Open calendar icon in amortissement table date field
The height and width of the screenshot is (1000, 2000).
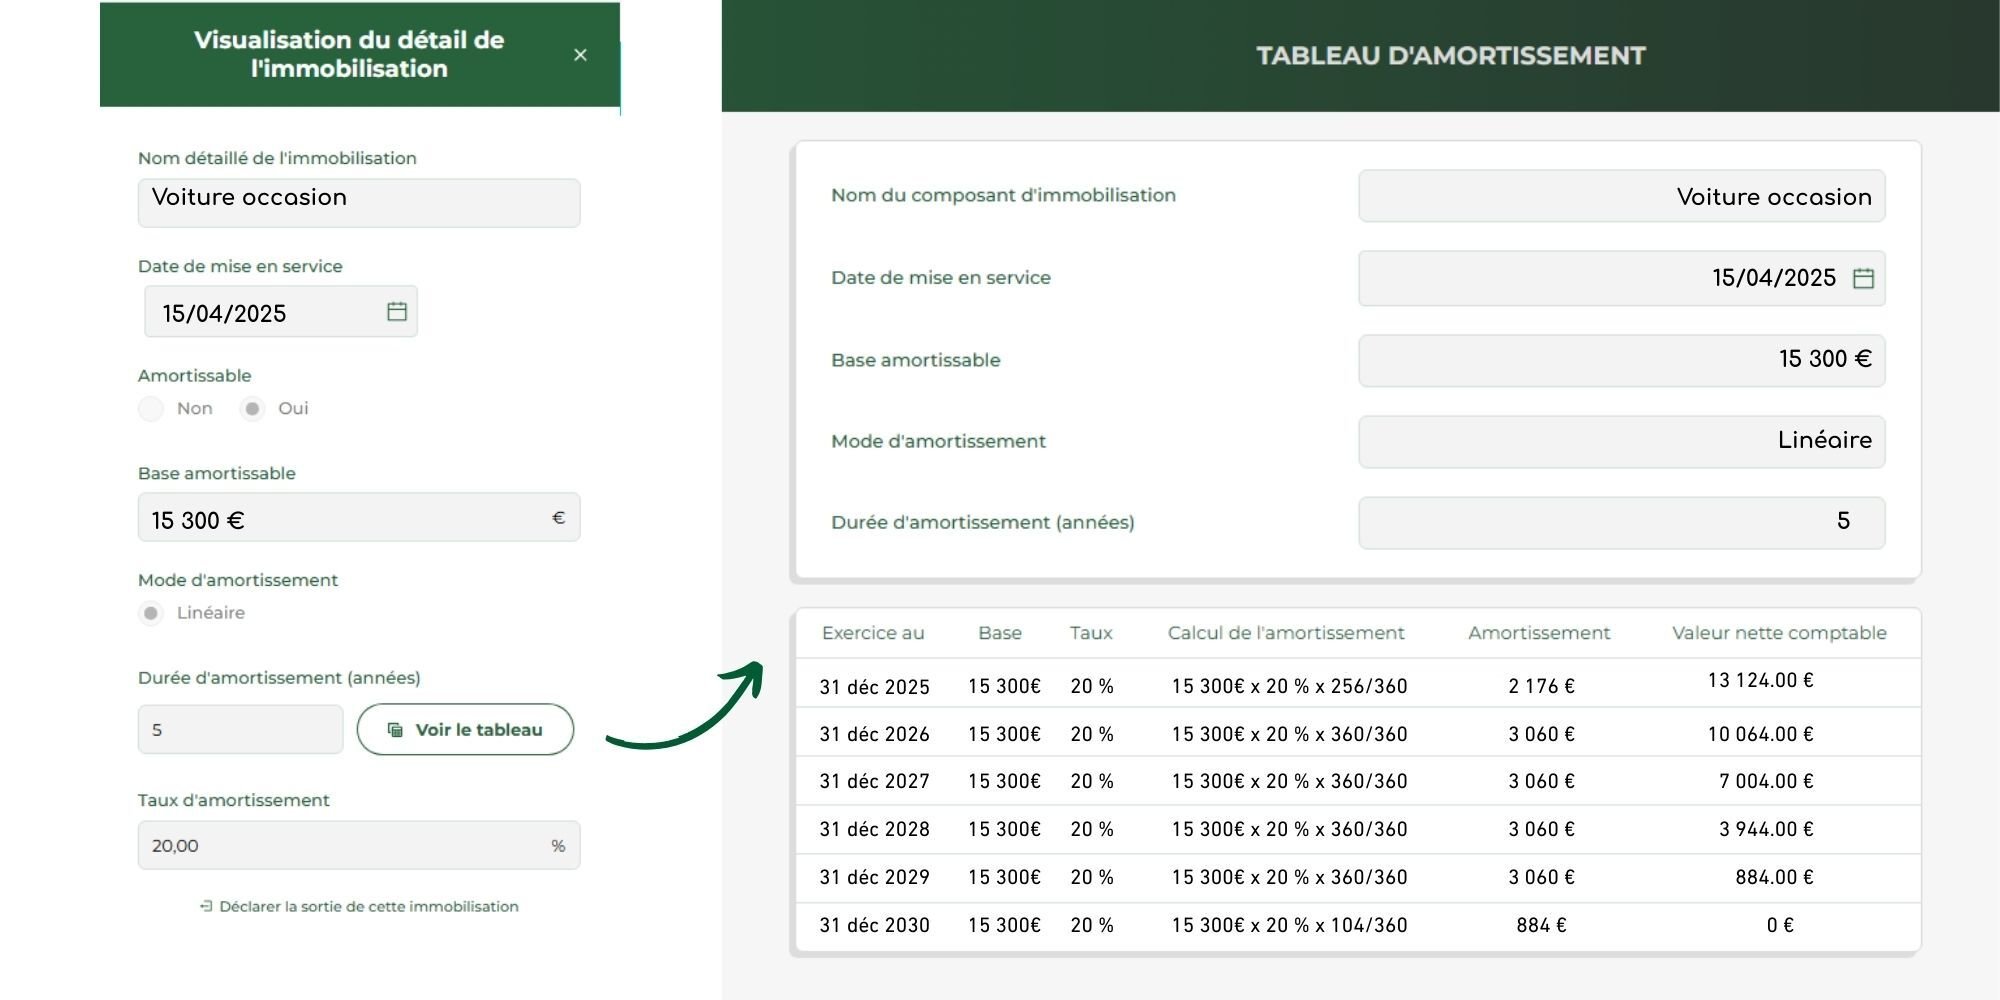[x=1863, y=278]
